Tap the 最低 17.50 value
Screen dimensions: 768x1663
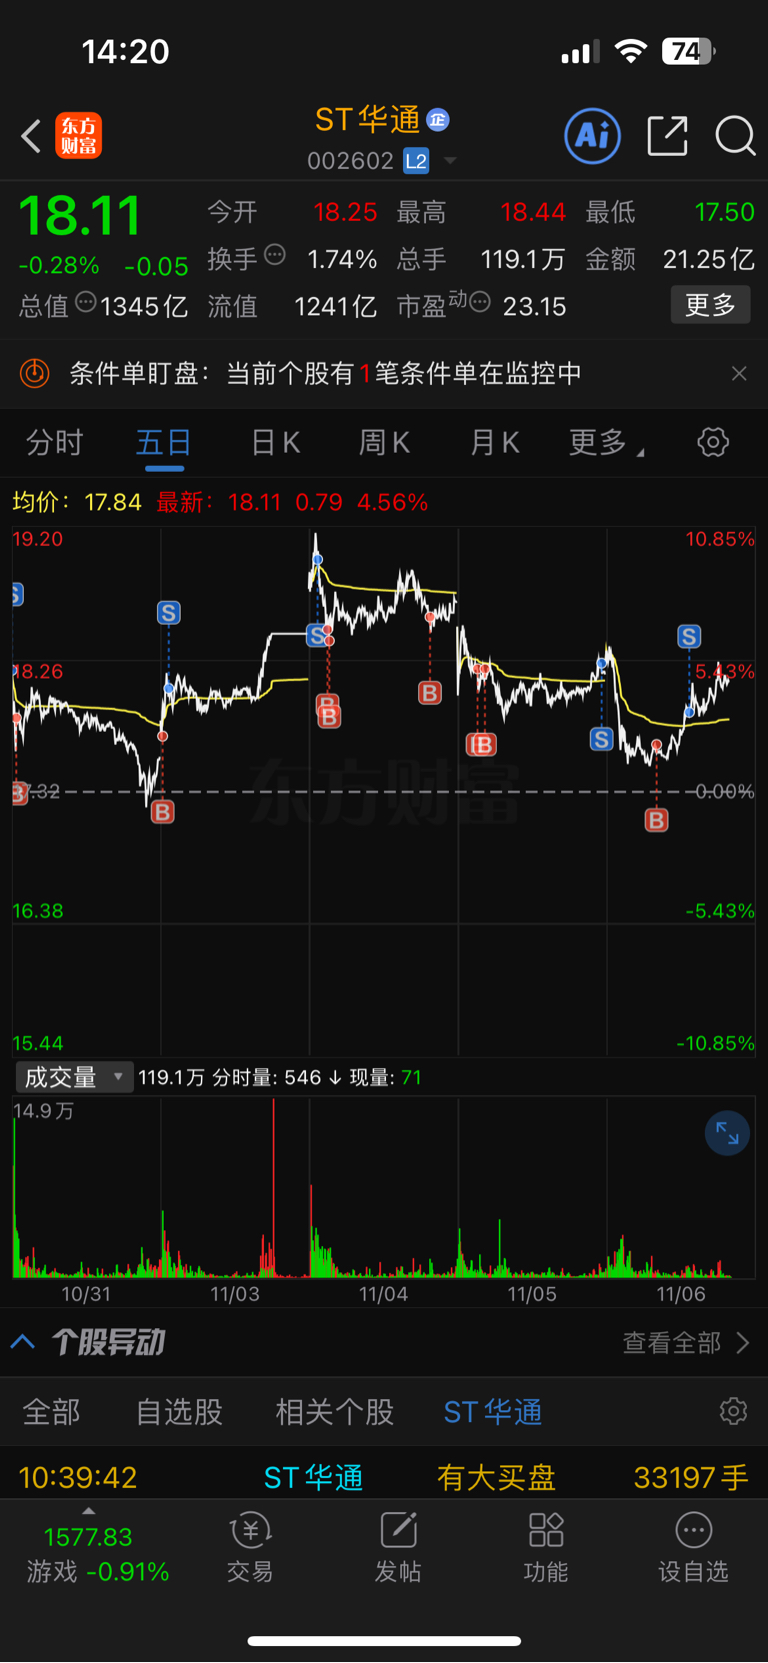click(725, 212)
